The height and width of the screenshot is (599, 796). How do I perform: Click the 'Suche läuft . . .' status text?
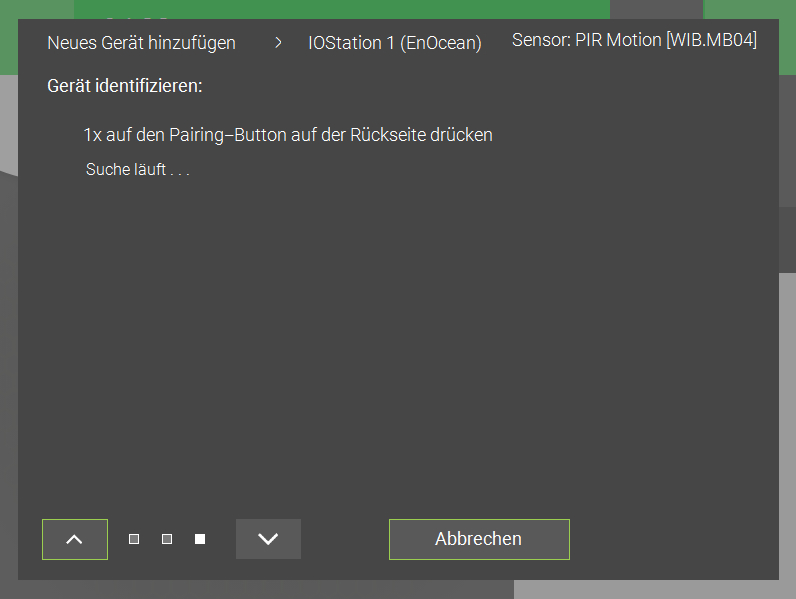(x=138, y=169)
